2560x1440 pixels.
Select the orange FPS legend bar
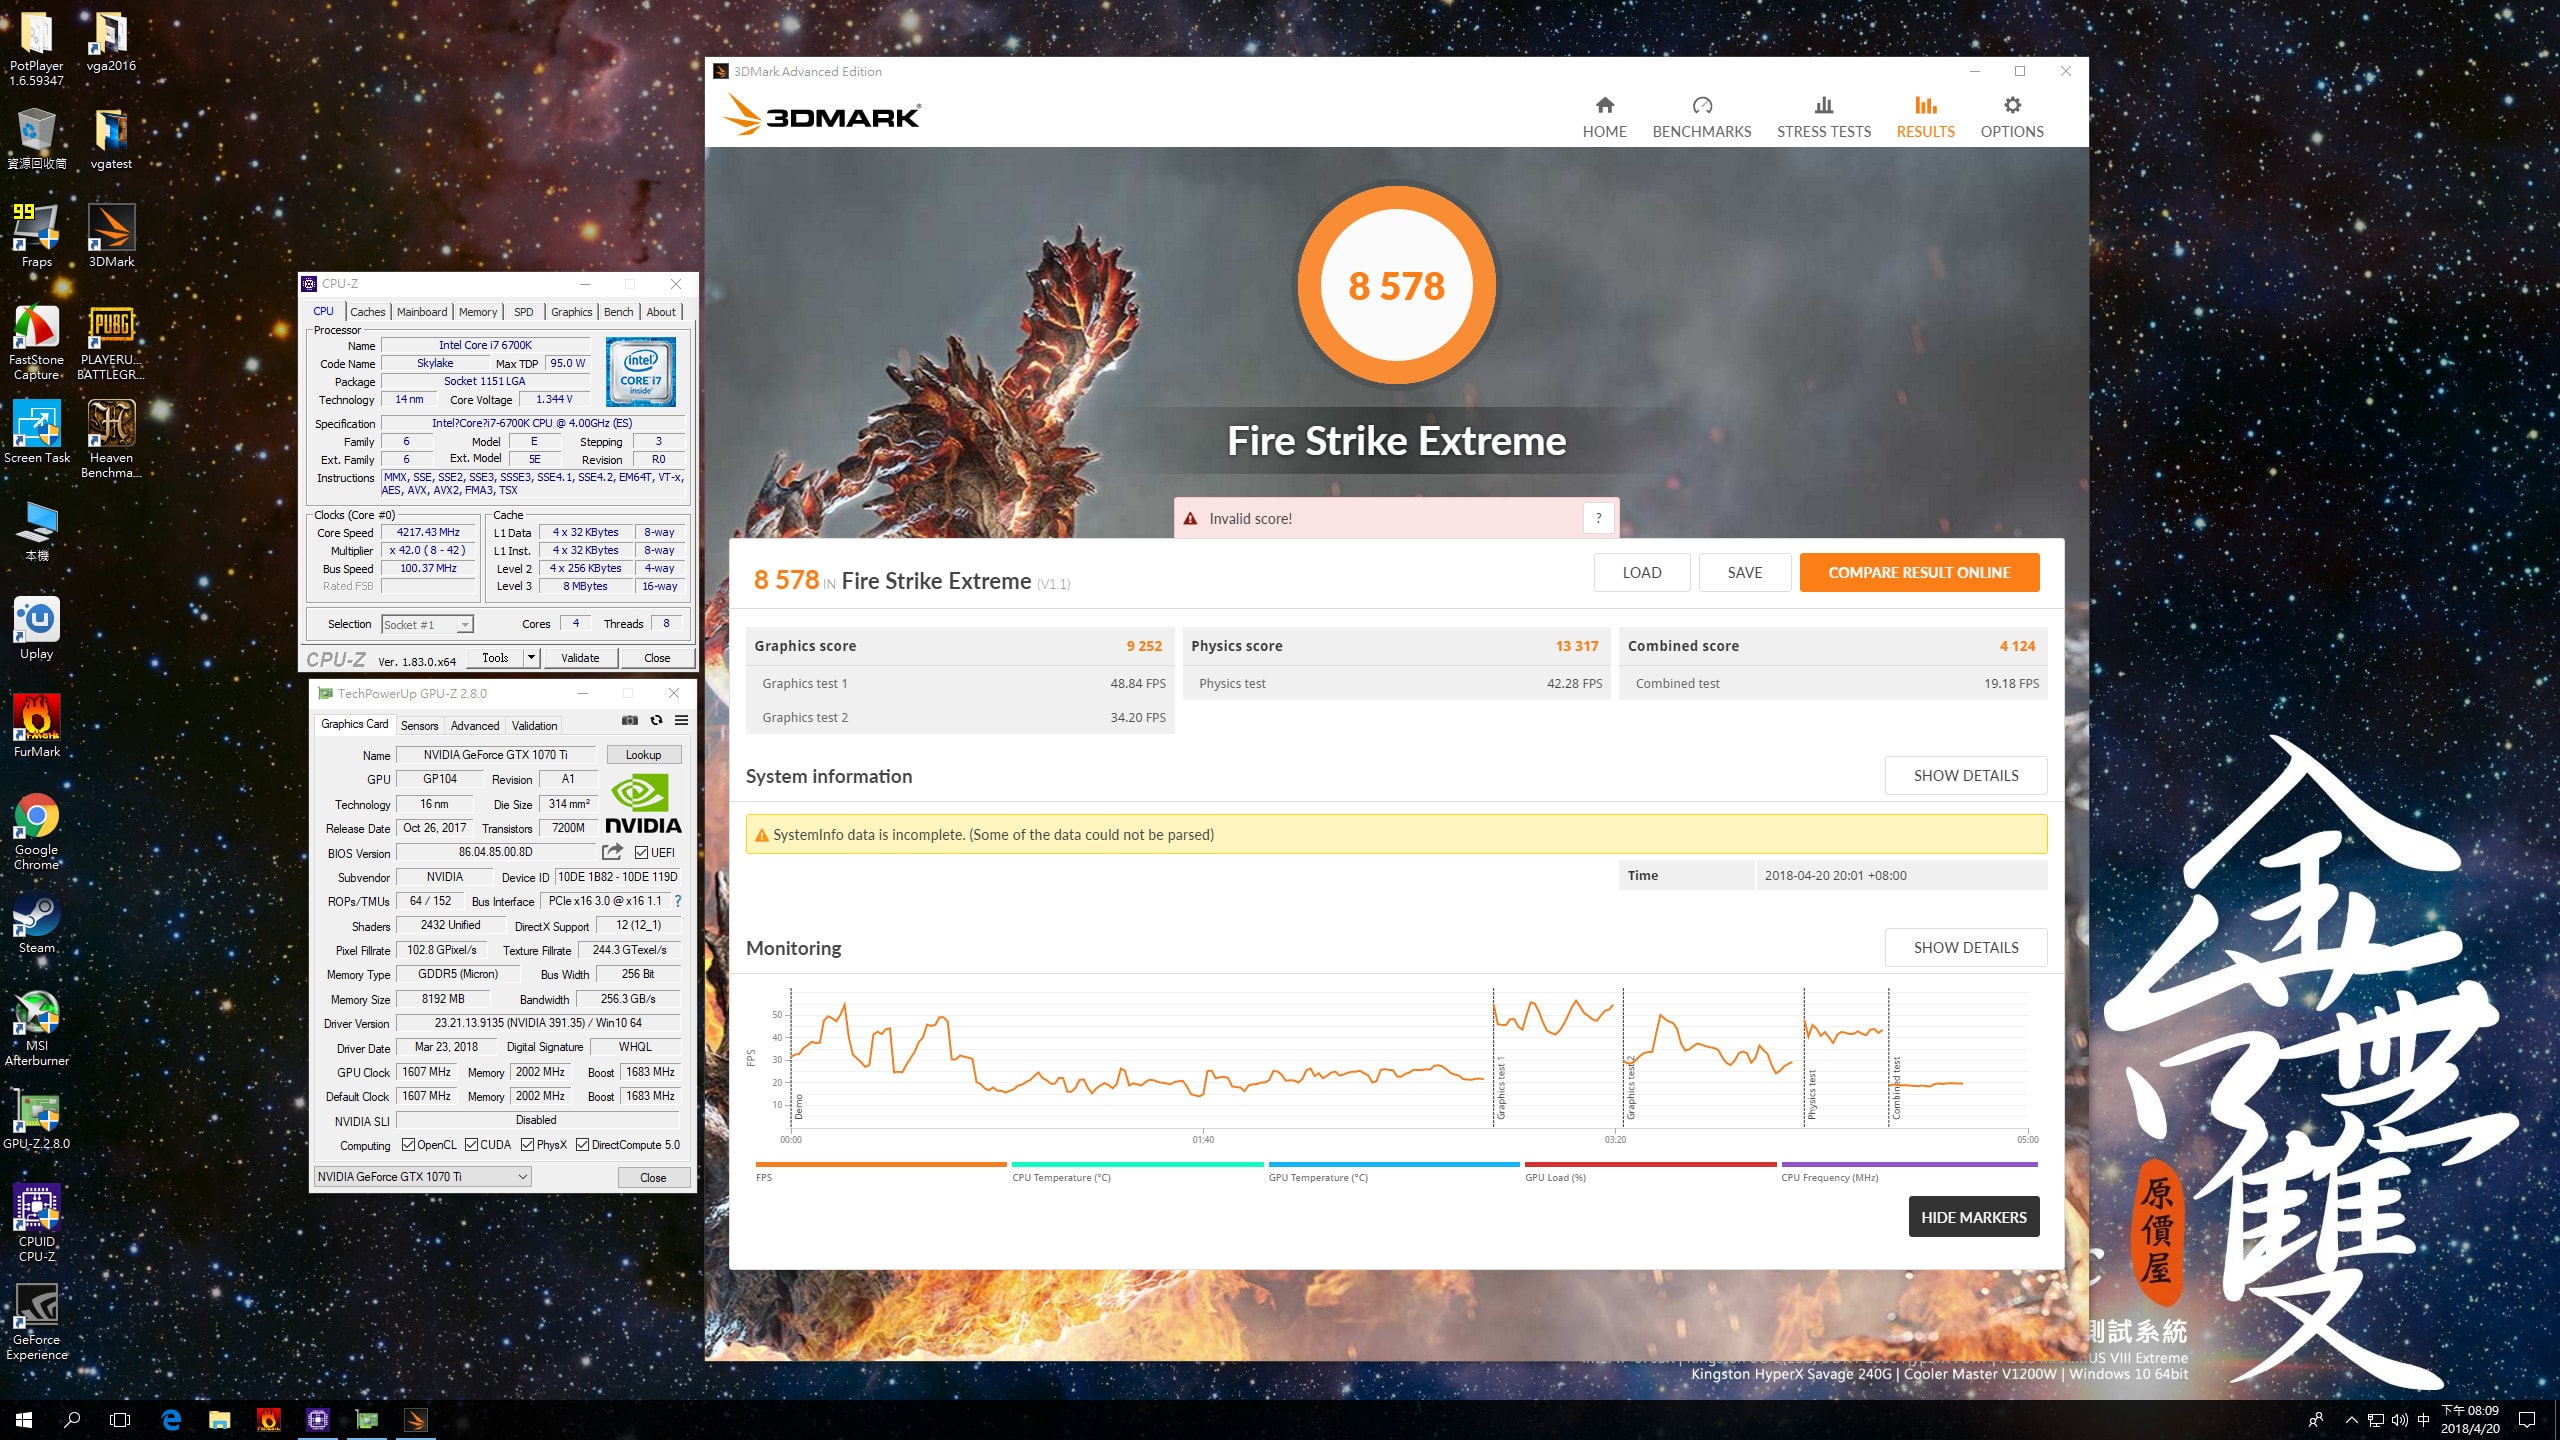[x=881, y=1165]
